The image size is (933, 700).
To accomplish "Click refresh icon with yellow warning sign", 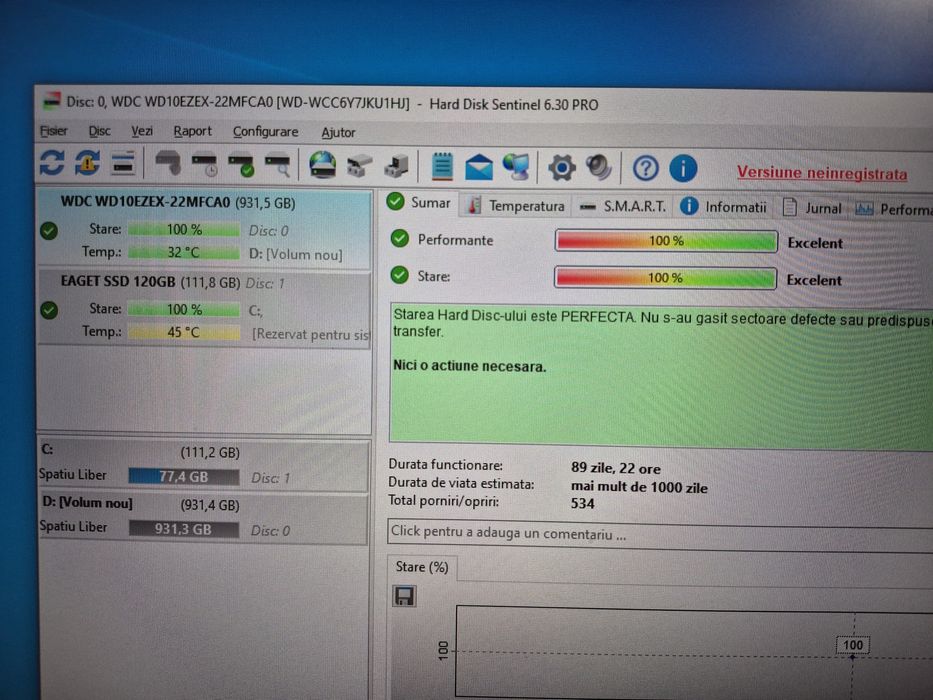I will tap(87, 162).
